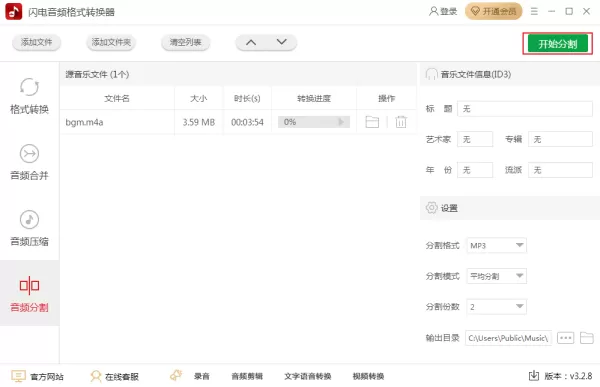Click the 输出目录 output path field

508,338
